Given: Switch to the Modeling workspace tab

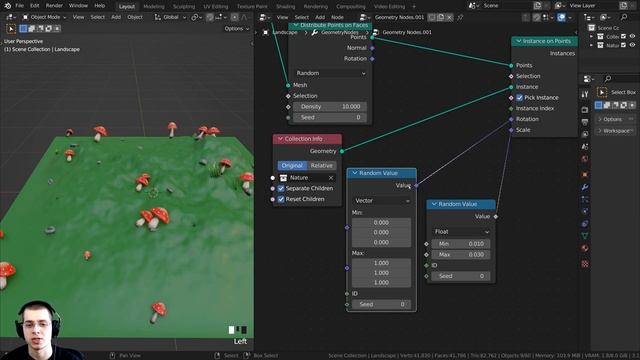Looking at the screenshot, I should [154, 7].
